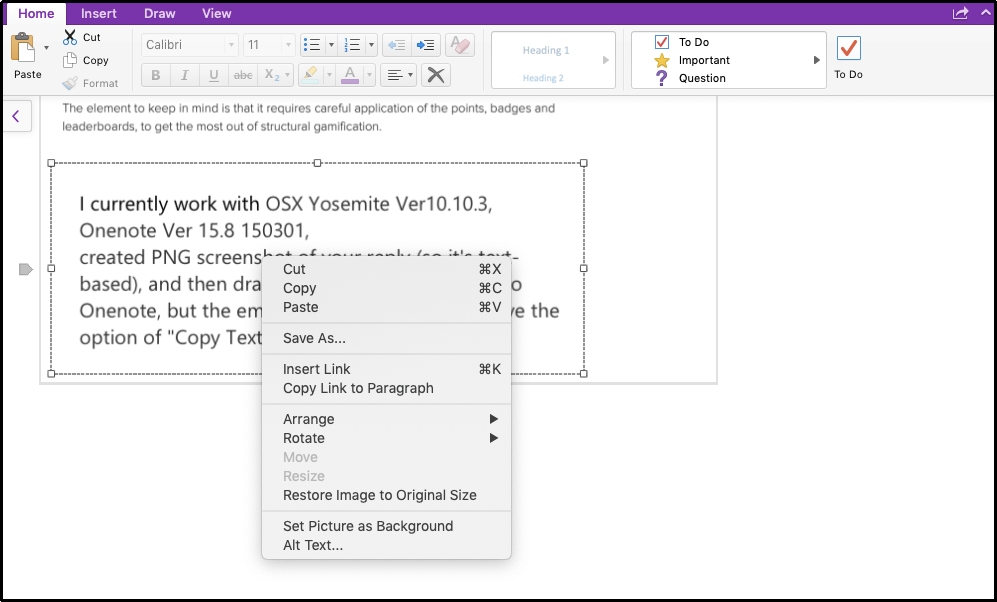Click the clear formatting X icon

[435, 74]
